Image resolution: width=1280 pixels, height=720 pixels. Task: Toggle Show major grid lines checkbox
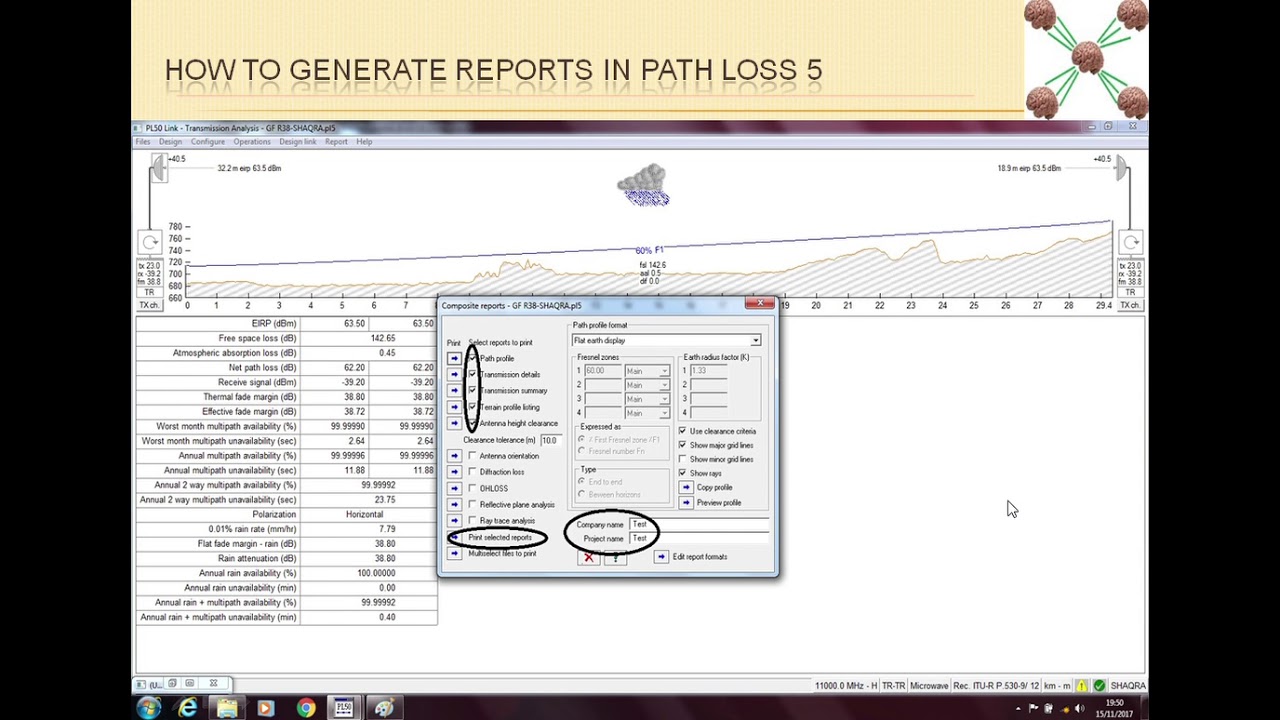[683, 445]
